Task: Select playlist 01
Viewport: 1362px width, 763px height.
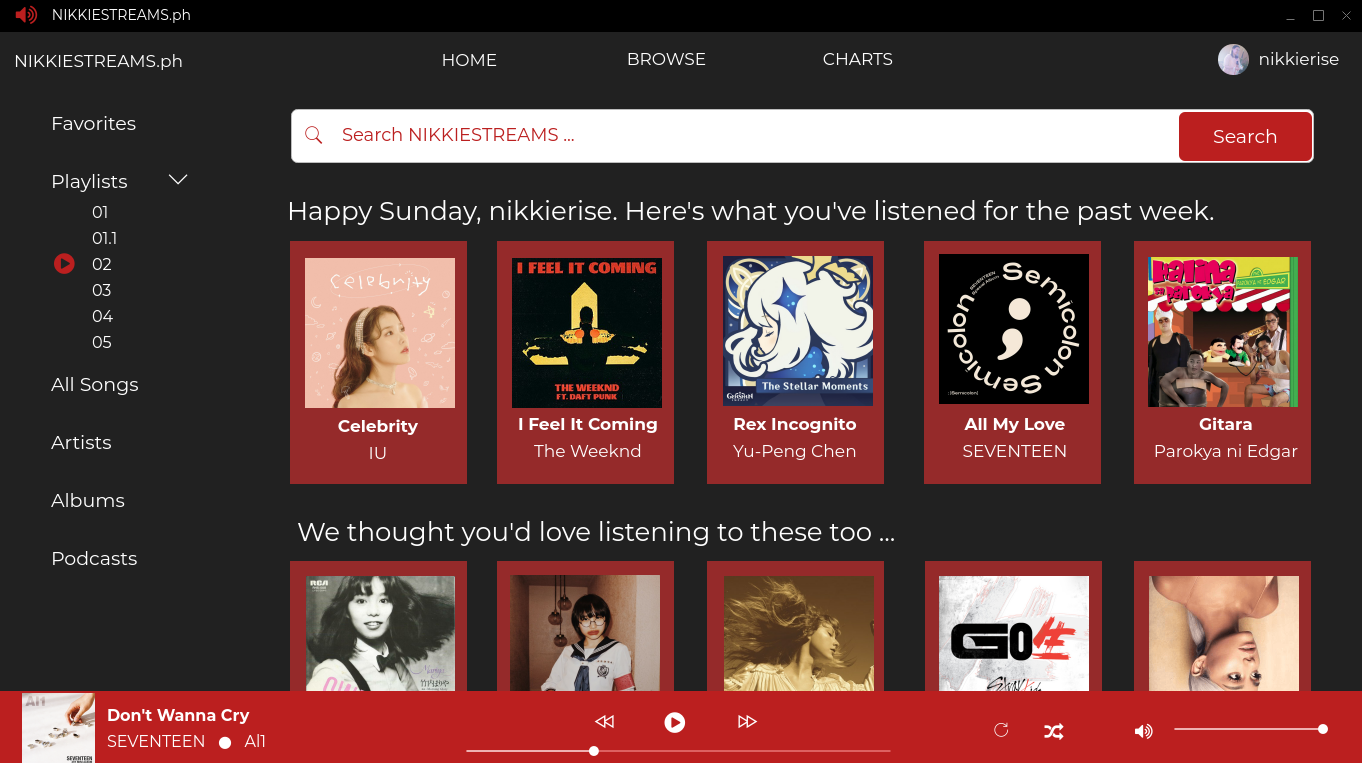Action: click(x=100, y=212)
